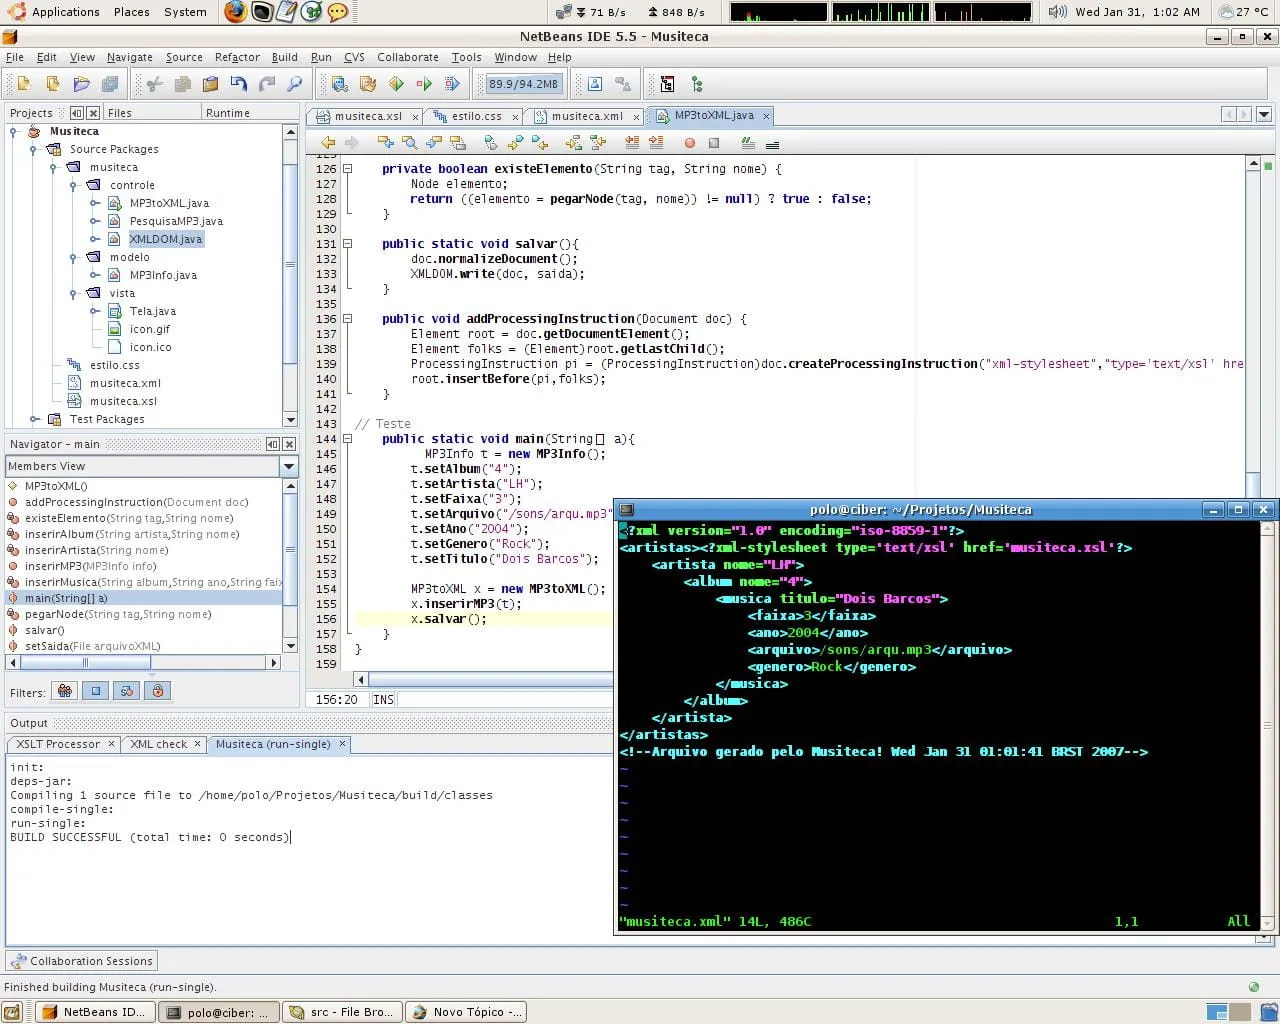
Task: Toggle the Show Inherited Members filter
Action: click(x=65, y=691)
